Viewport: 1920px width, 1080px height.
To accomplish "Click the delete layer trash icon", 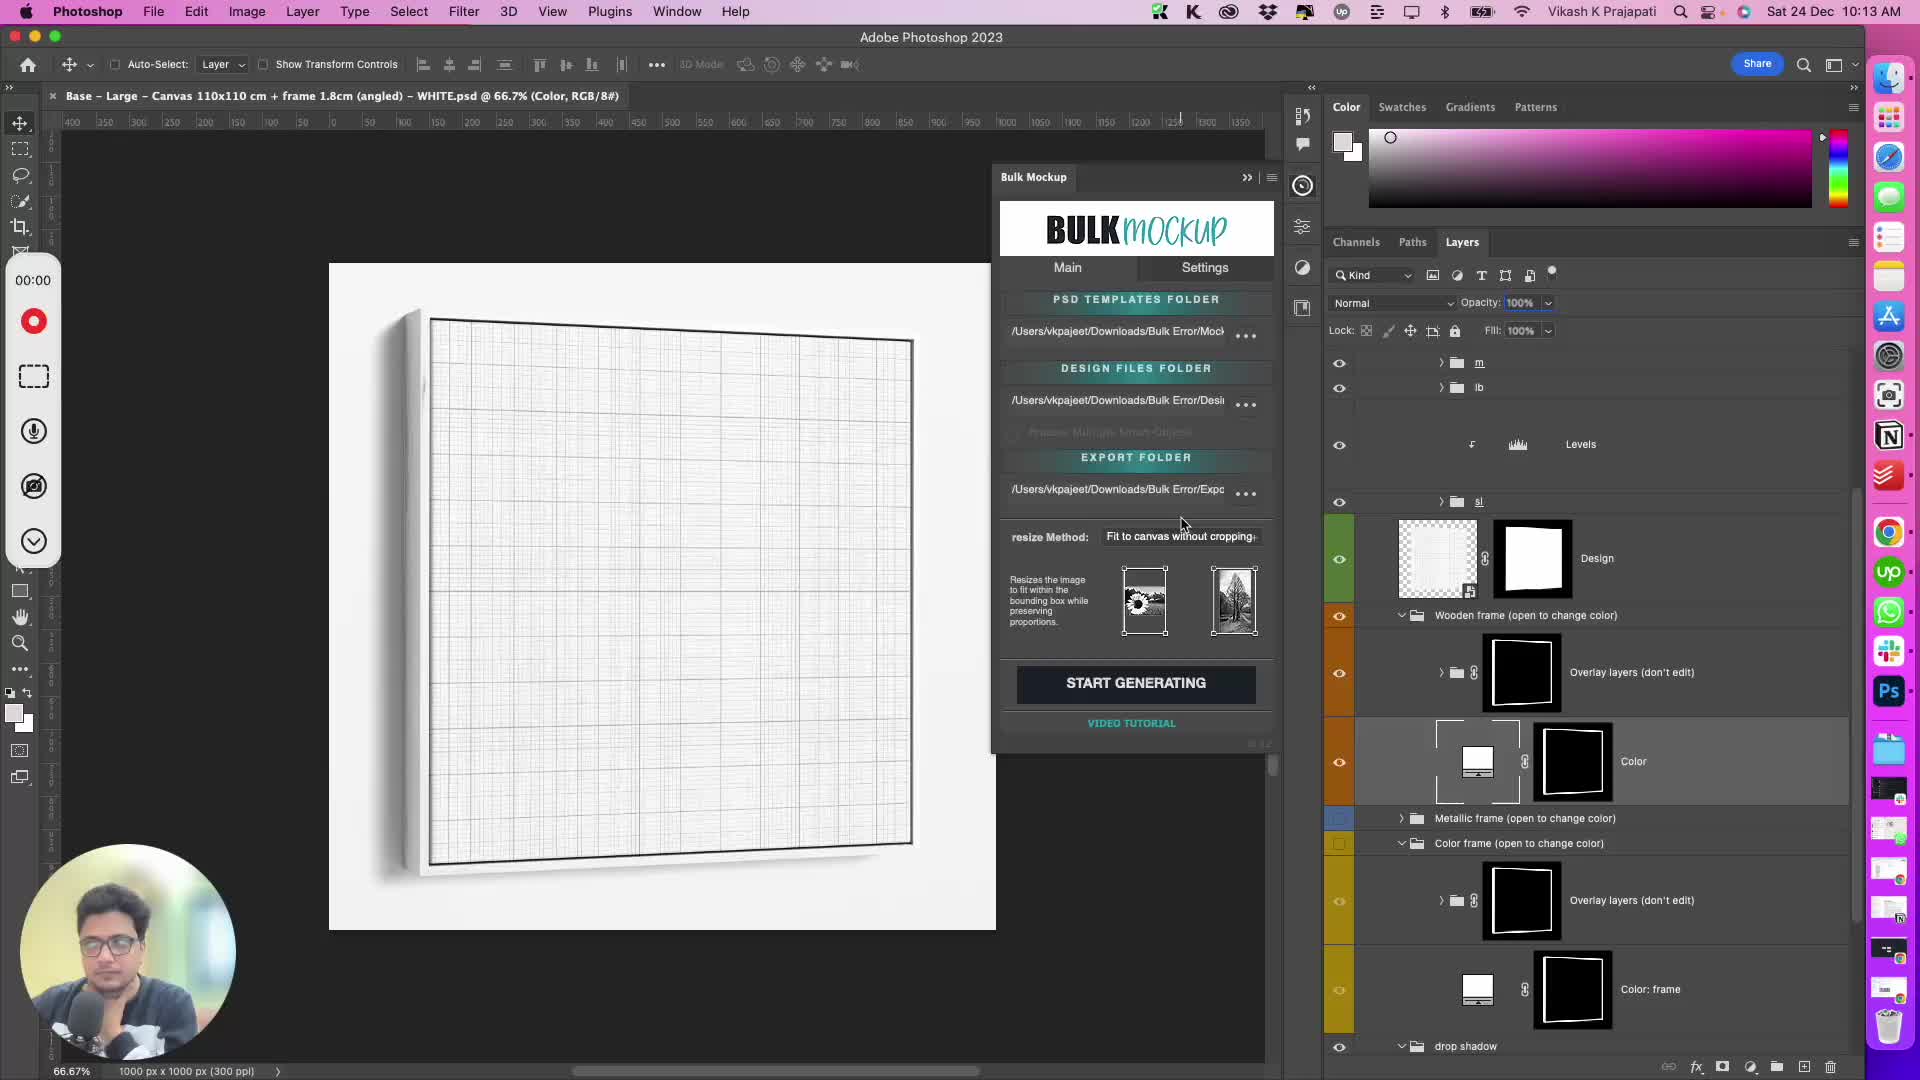I will [1831, 1067].
